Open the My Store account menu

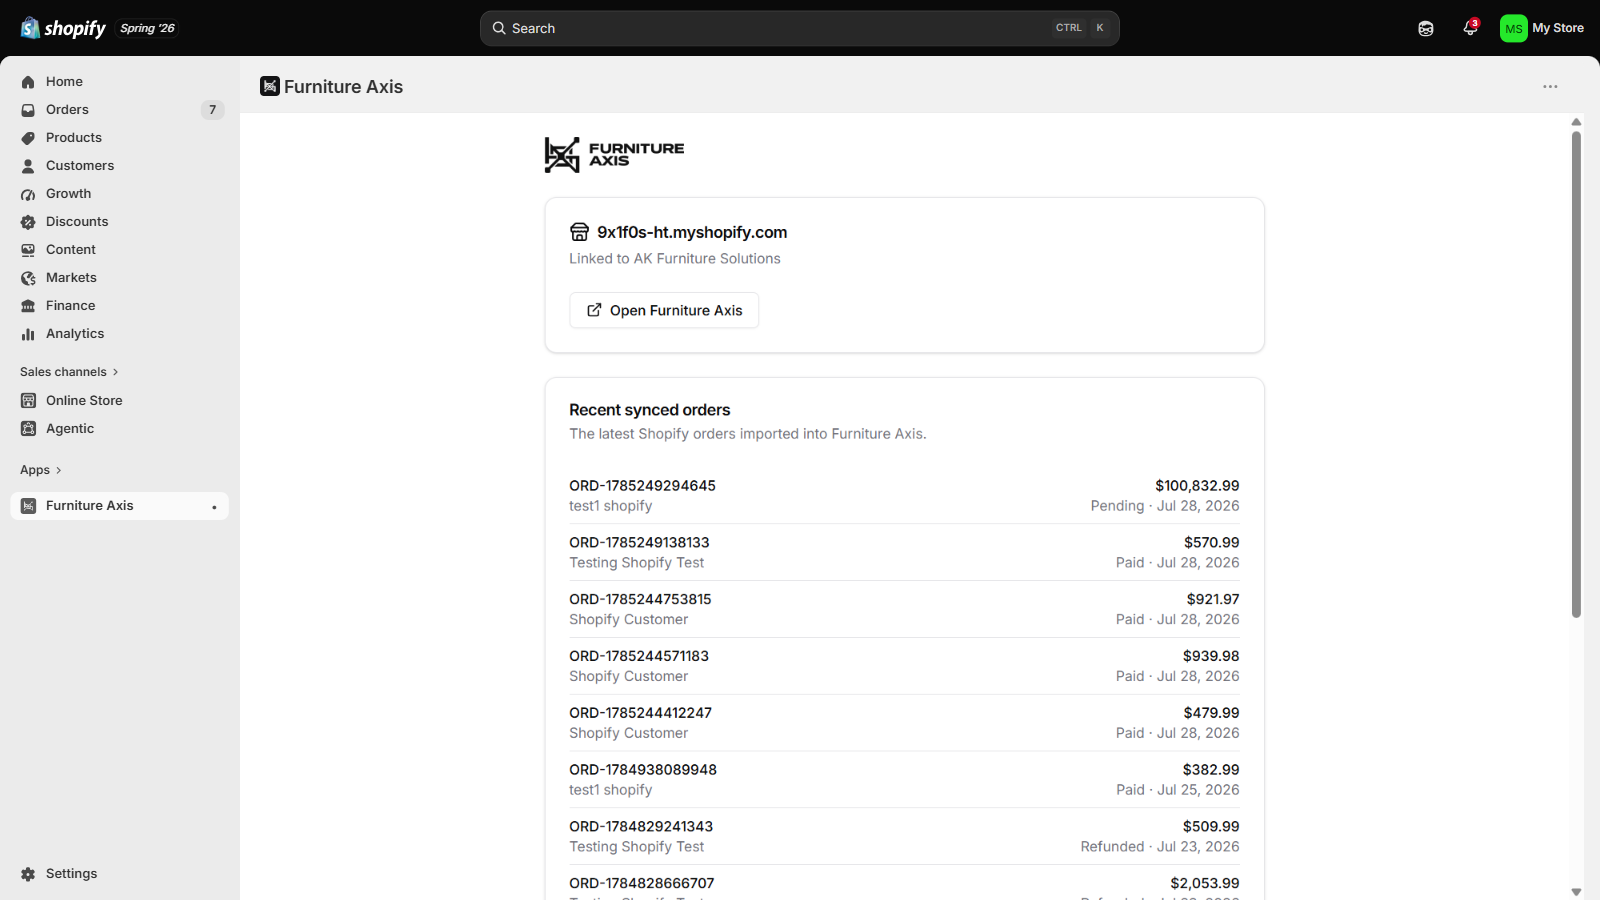coord(1542,28)
